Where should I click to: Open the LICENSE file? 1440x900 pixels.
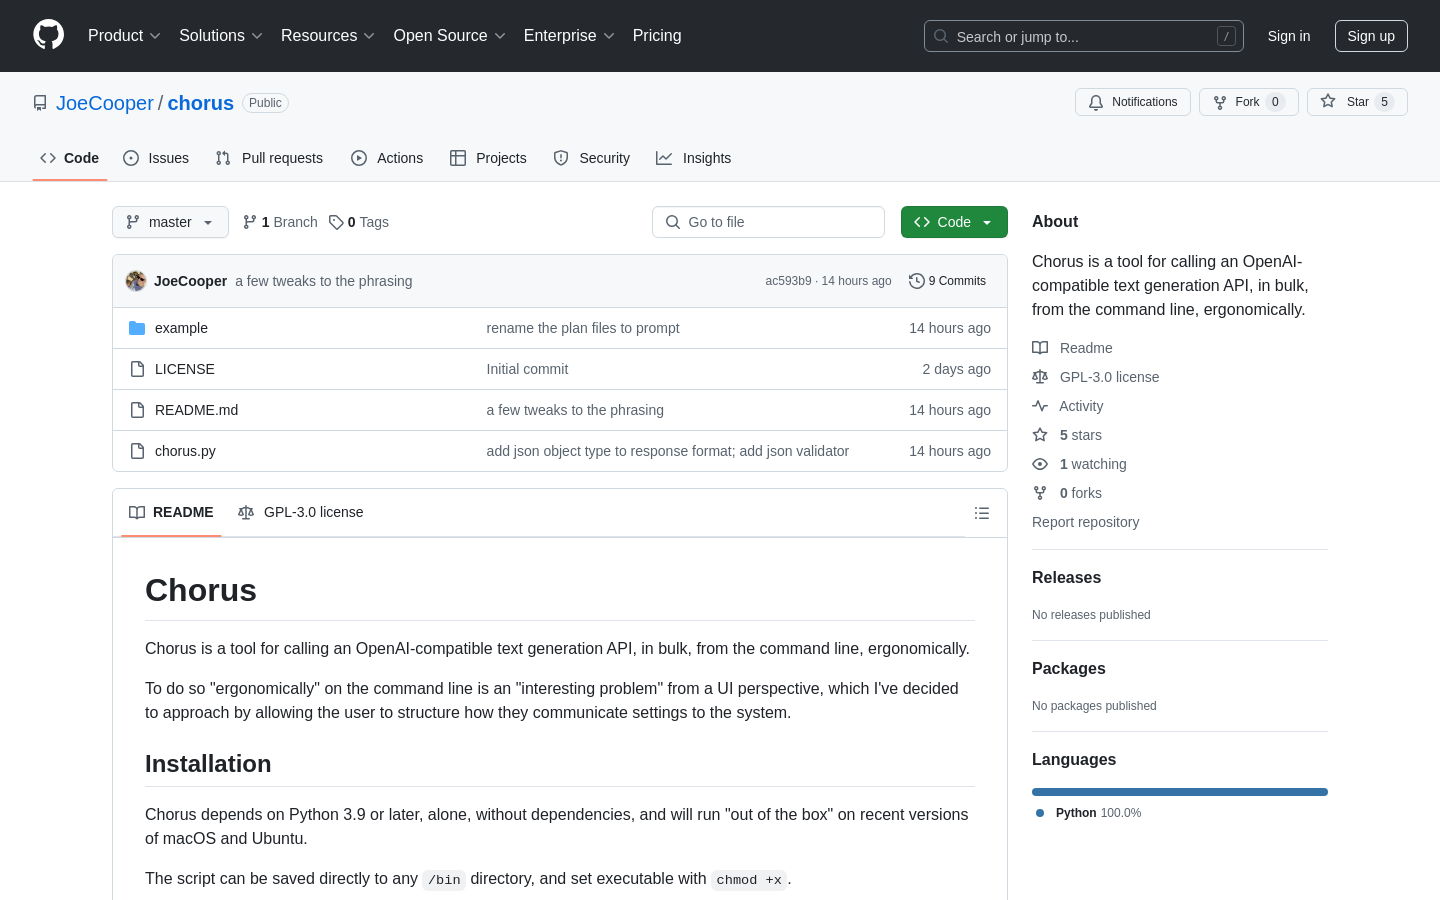click(x=185, y=369)
